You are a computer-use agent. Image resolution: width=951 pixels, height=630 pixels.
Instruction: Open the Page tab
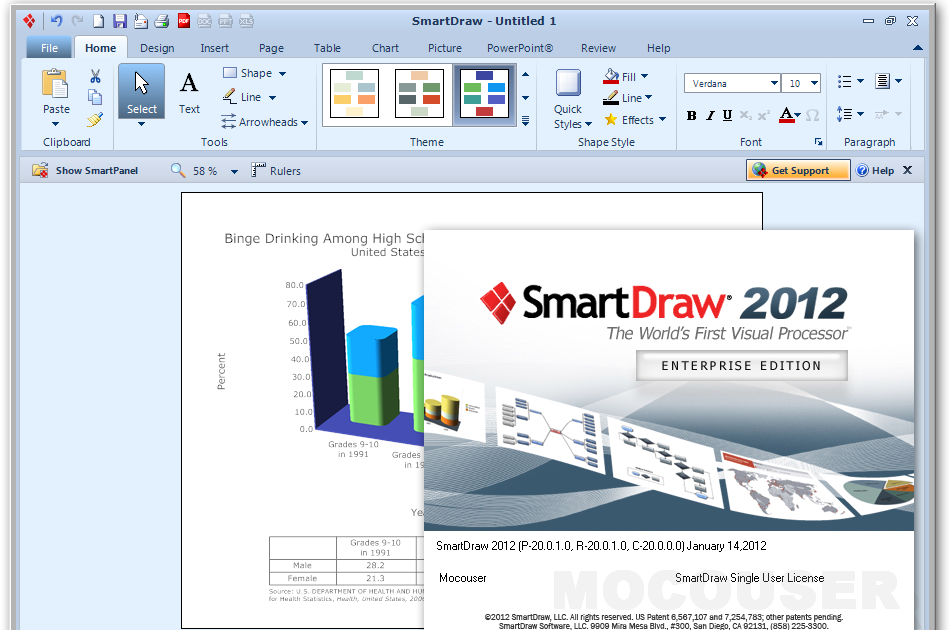click(271, 48)
